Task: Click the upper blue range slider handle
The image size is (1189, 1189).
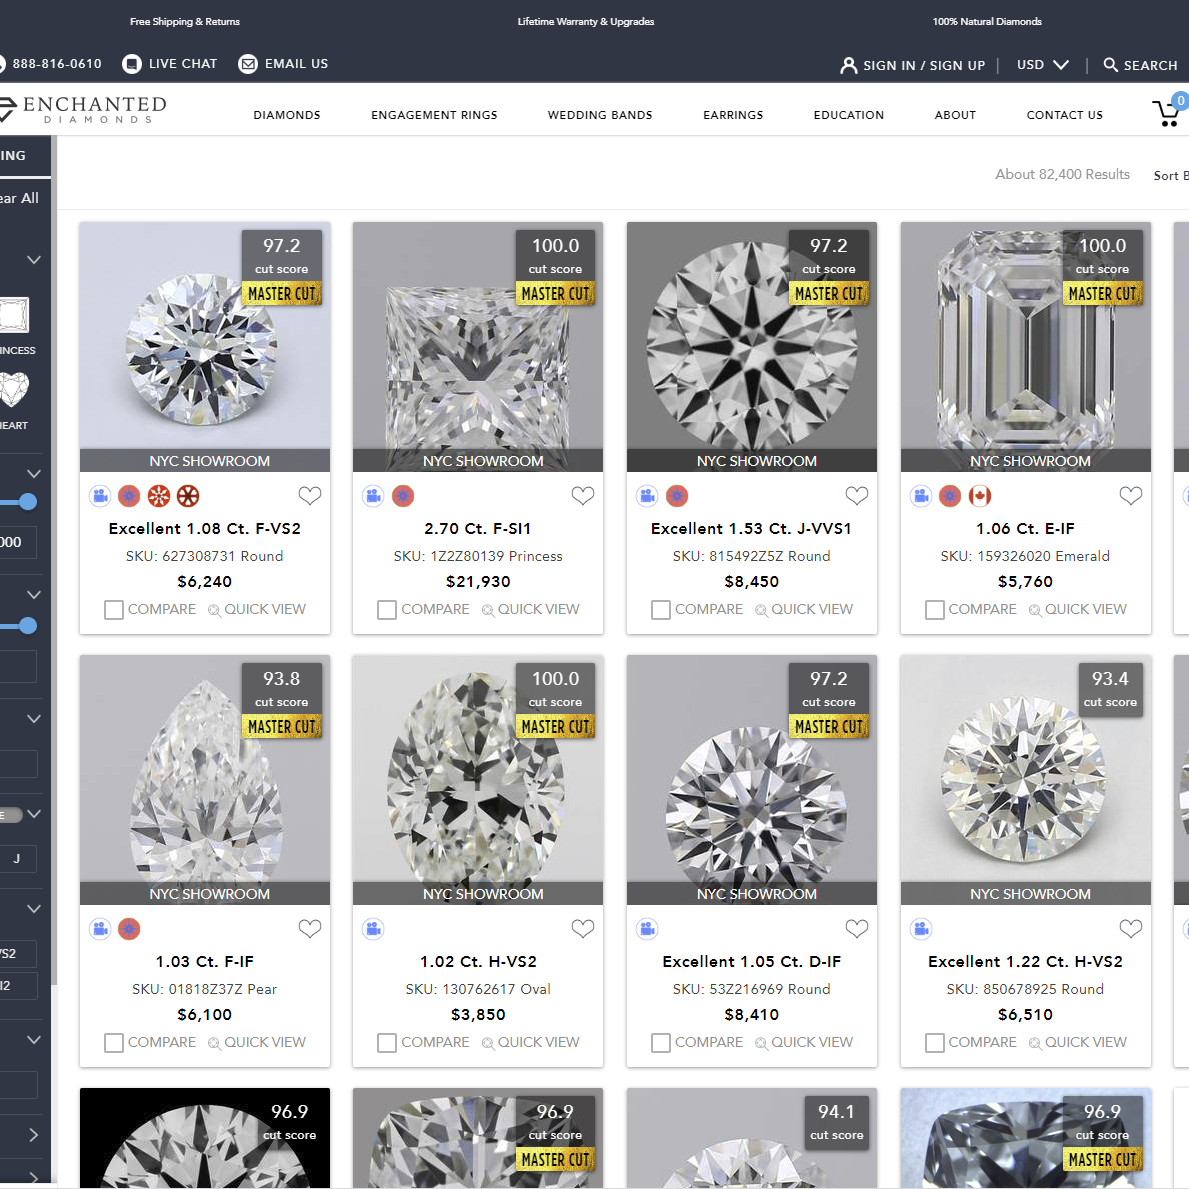Action: click(x=28, y=502)
